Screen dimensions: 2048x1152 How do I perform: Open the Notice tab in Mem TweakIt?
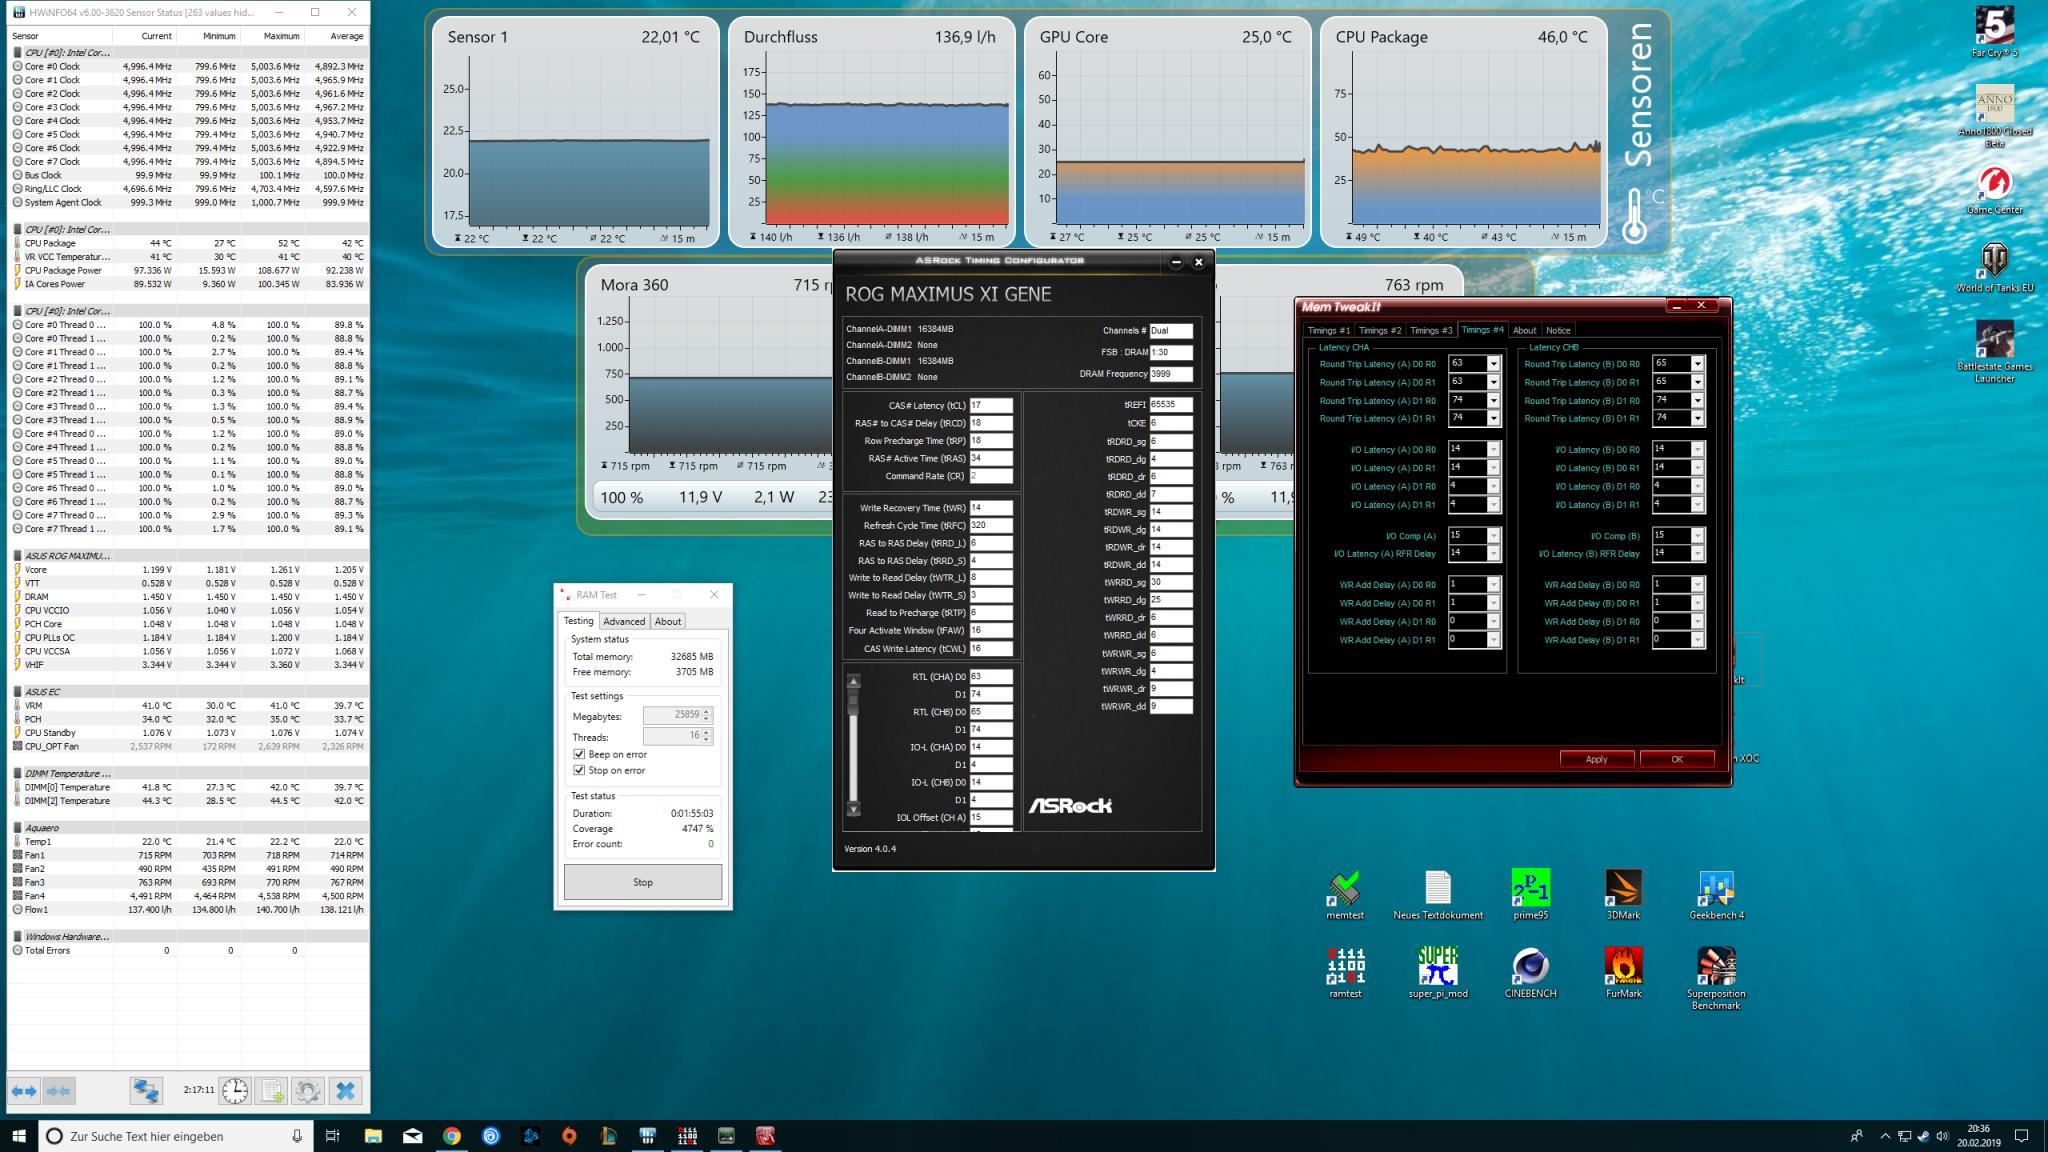[x=1558, y=330]
